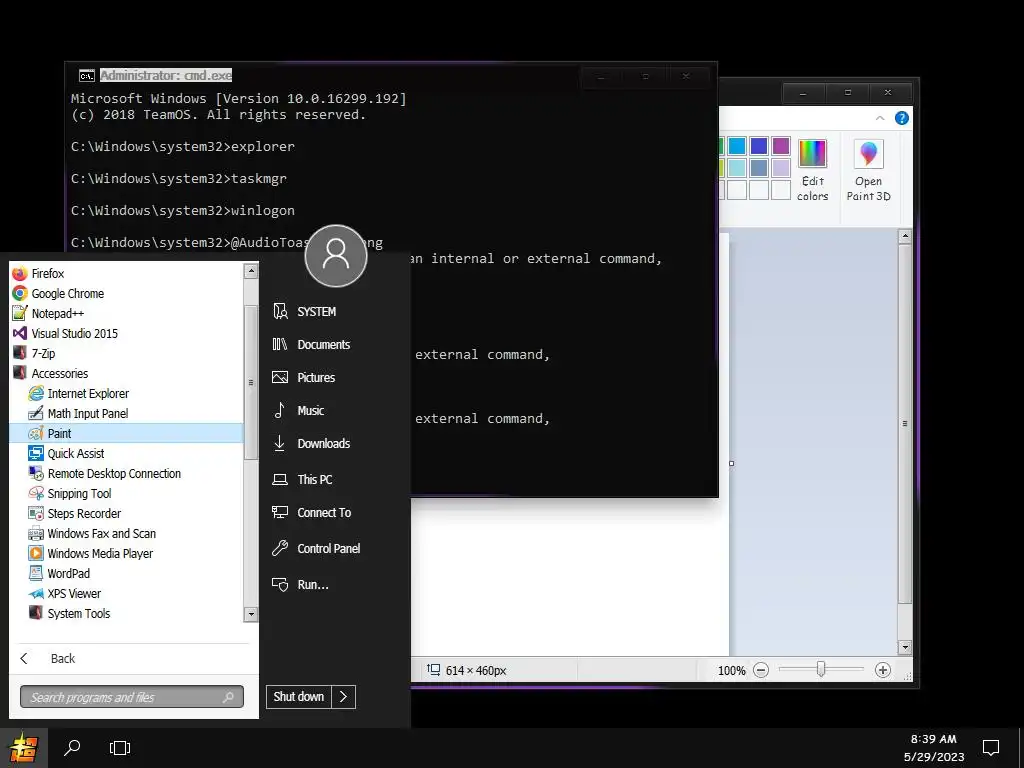Collapse the Paint ribbon chevron
This screenshot has height=768, width=1024.
coord(880,118)
